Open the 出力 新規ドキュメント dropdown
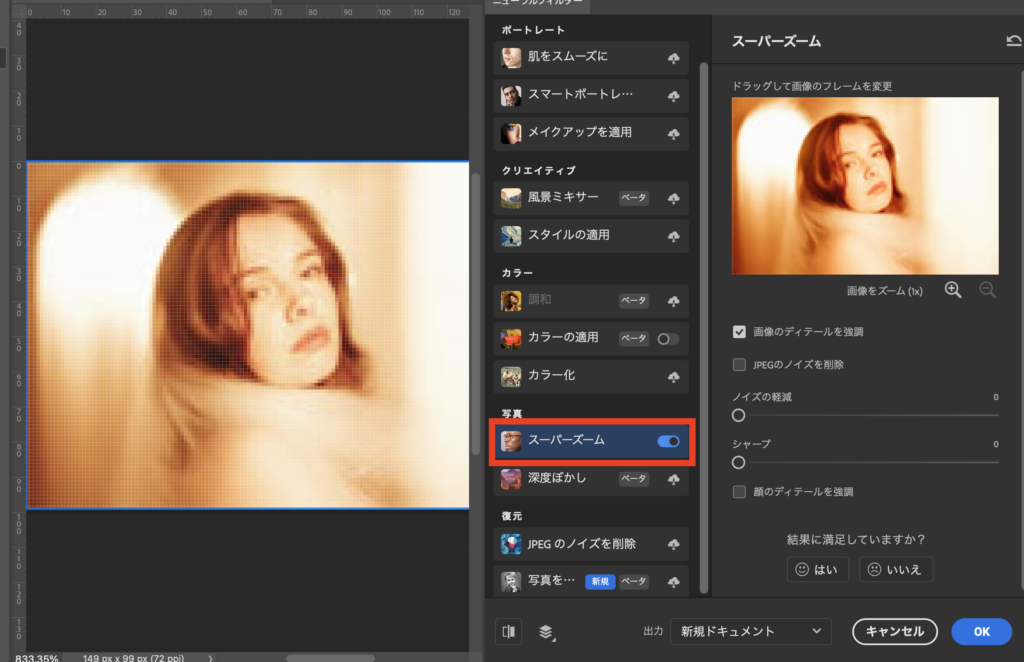This screenshot has width=1024, height=662. (751, 631)
